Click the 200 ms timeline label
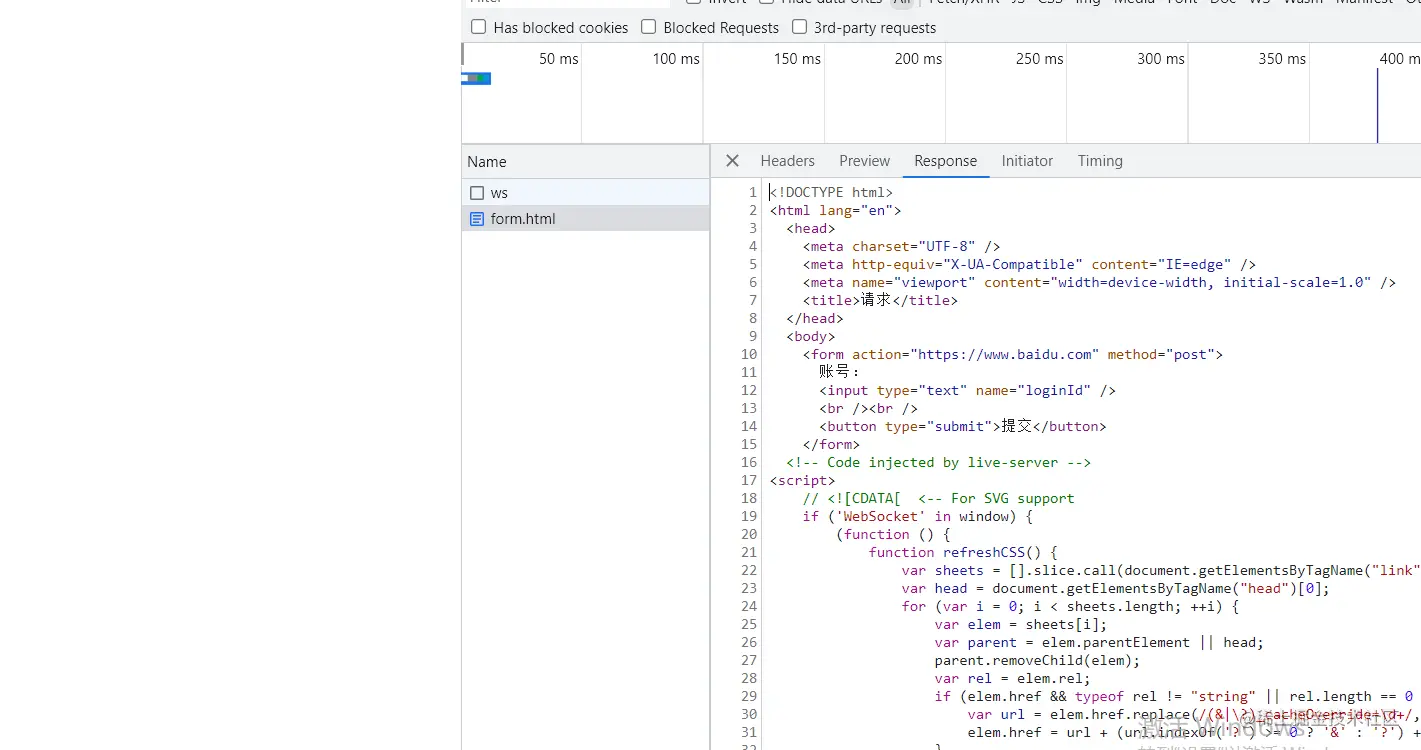1421x750 pixels. (x=918, y=59)
